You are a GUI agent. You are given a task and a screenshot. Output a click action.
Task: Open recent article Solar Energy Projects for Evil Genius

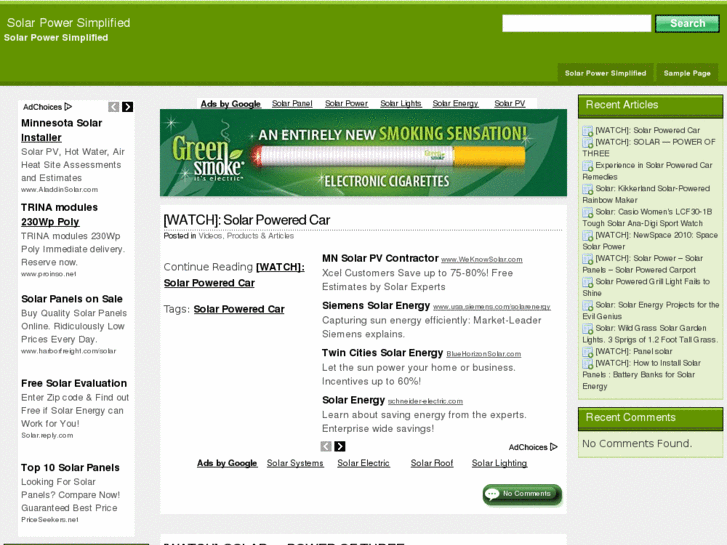651,310
